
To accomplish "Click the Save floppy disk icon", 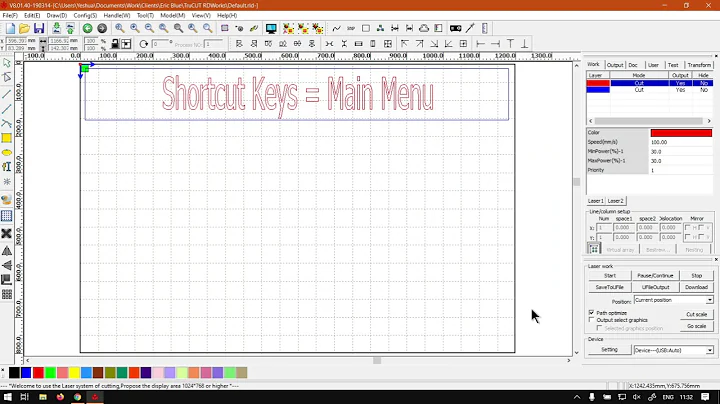I will point(39,28).
